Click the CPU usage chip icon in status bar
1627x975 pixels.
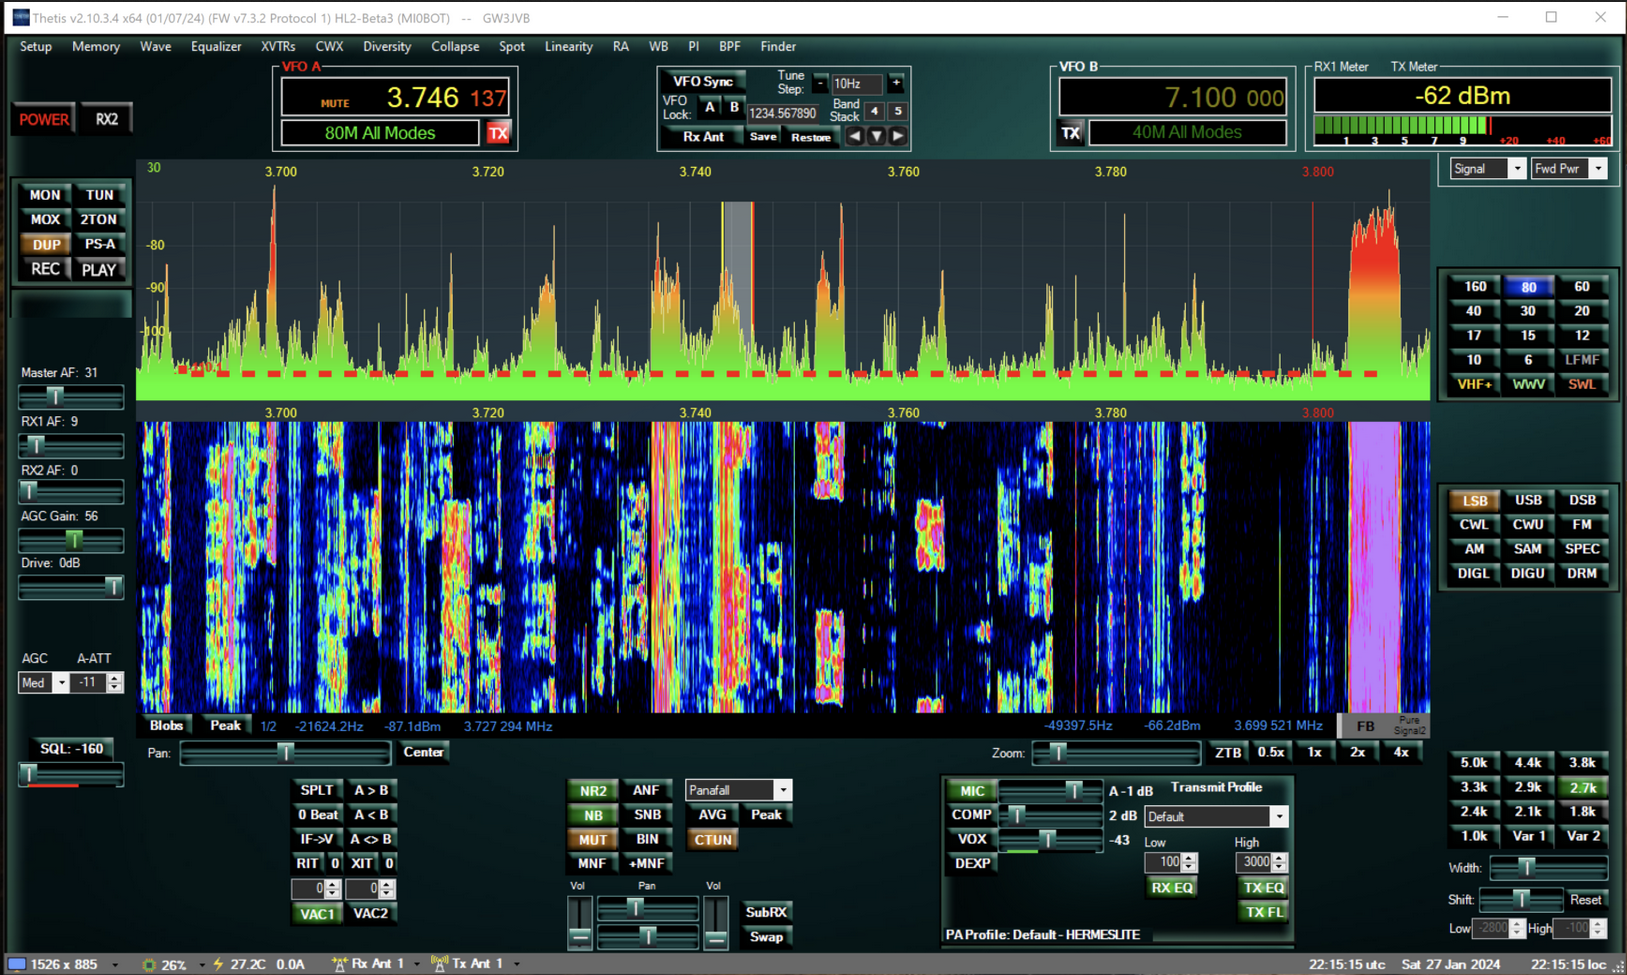point(149,965)
